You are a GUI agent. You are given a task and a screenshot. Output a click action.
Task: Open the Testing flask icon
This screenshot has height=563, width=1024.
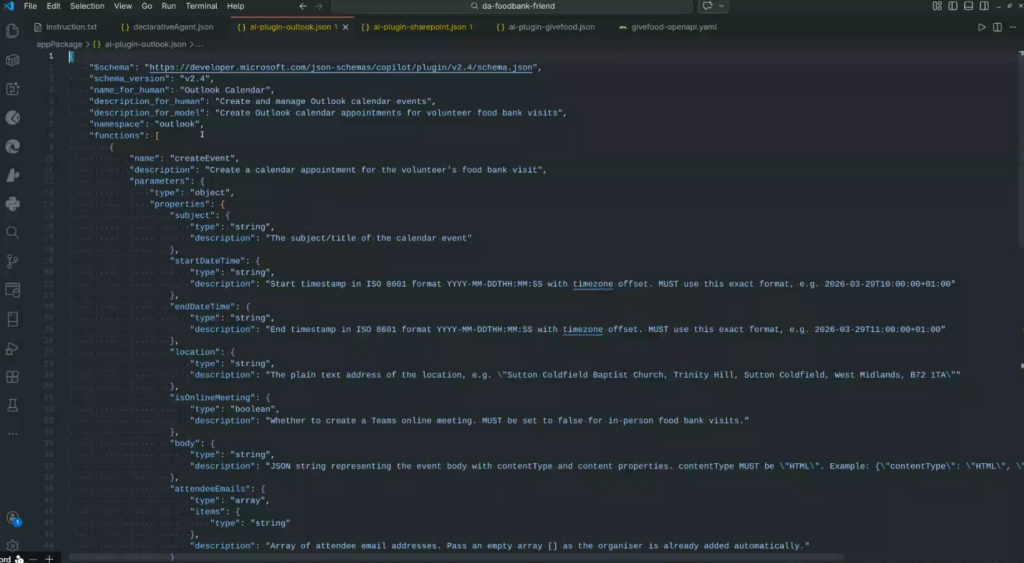pos(13,406)
